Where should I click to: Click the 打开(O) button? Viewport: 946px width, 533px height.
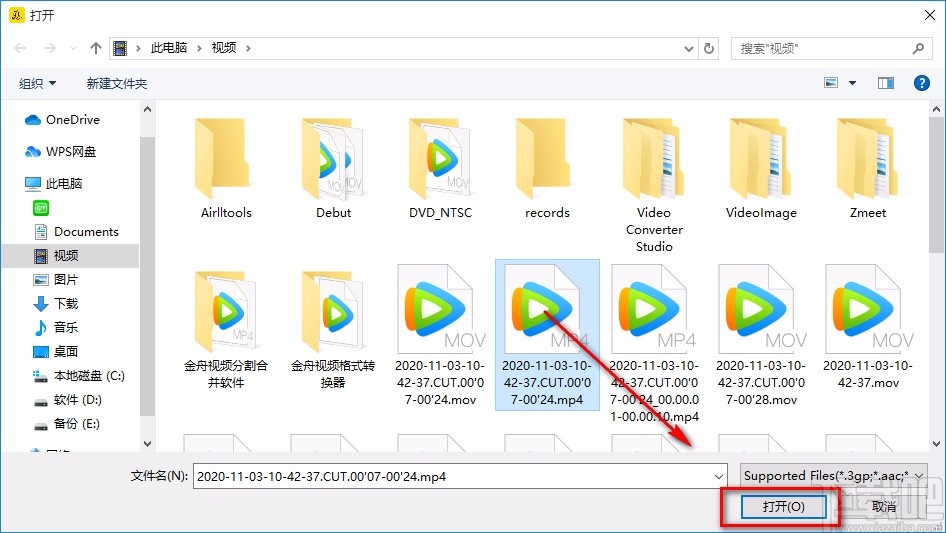click(783, 506)
